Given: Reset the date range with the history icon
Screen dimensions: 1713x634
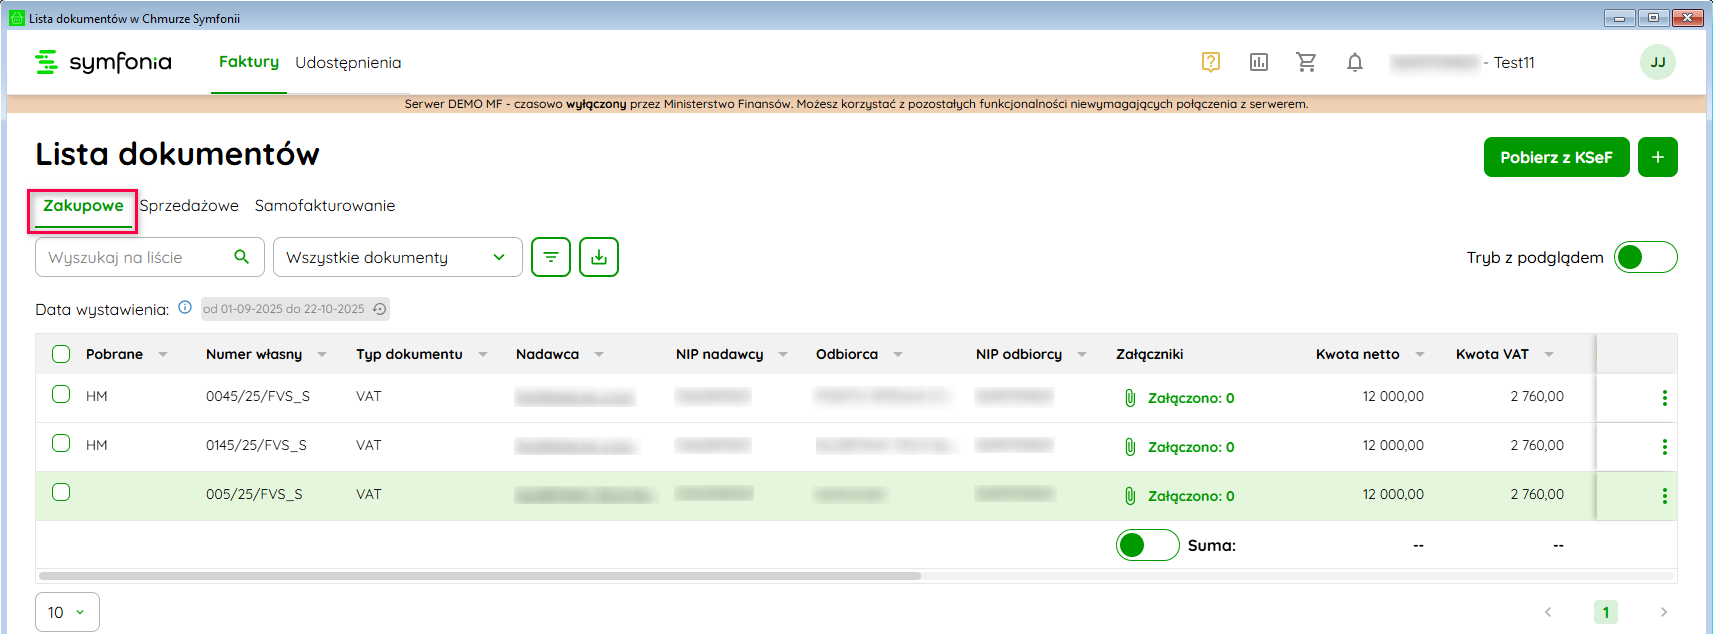Looking at the screenshot, I should [x=380, y=309].
